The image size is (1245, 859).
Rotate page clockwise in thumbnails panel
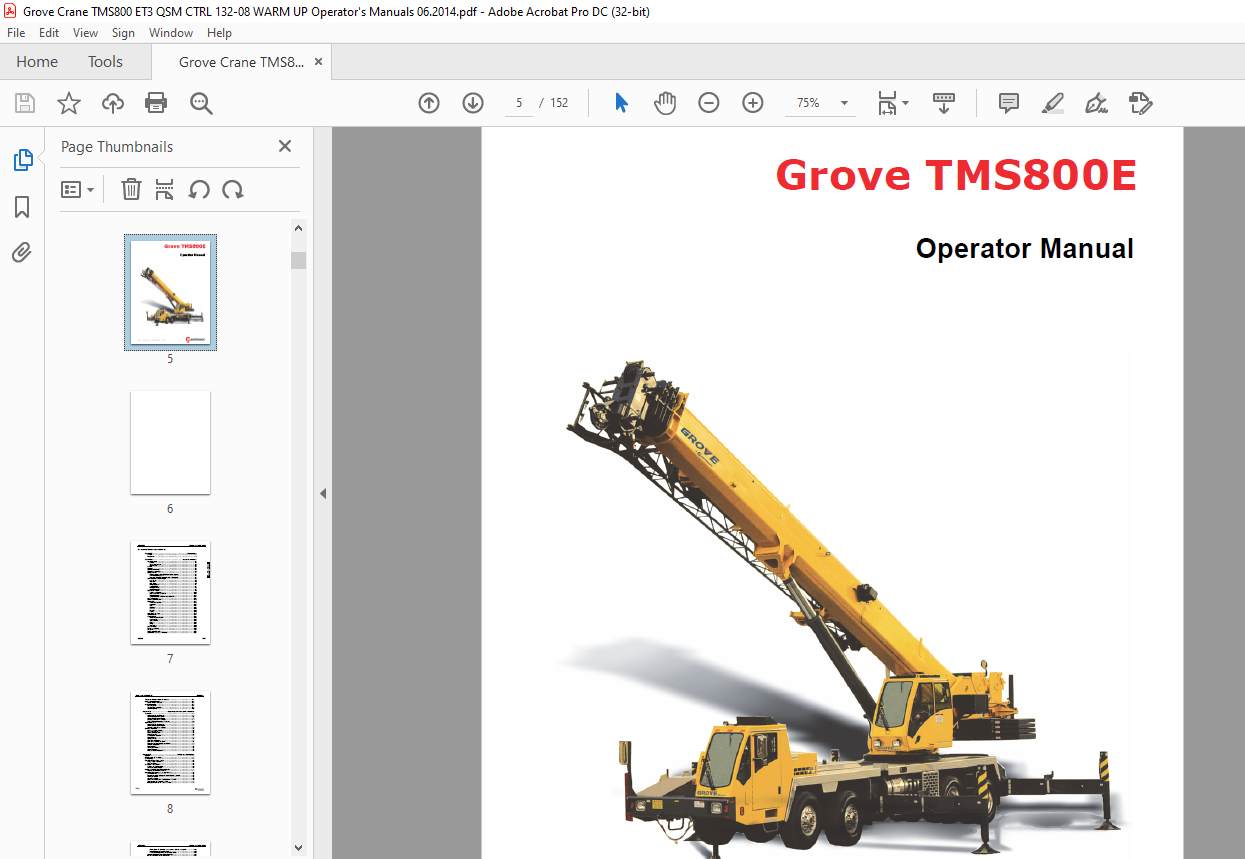[233, 189]
